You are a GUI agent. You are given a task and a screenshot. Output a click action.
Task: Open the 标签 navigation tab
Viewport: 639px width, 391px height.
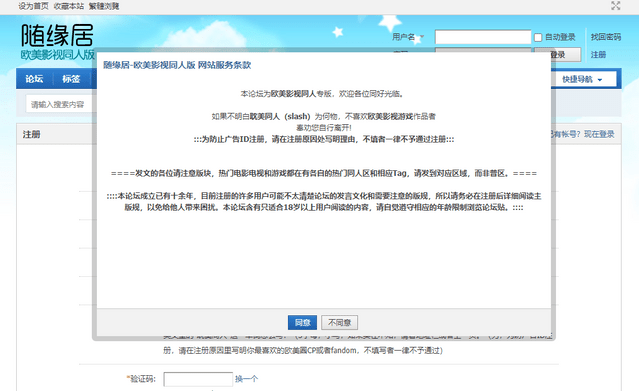[71, 79]
